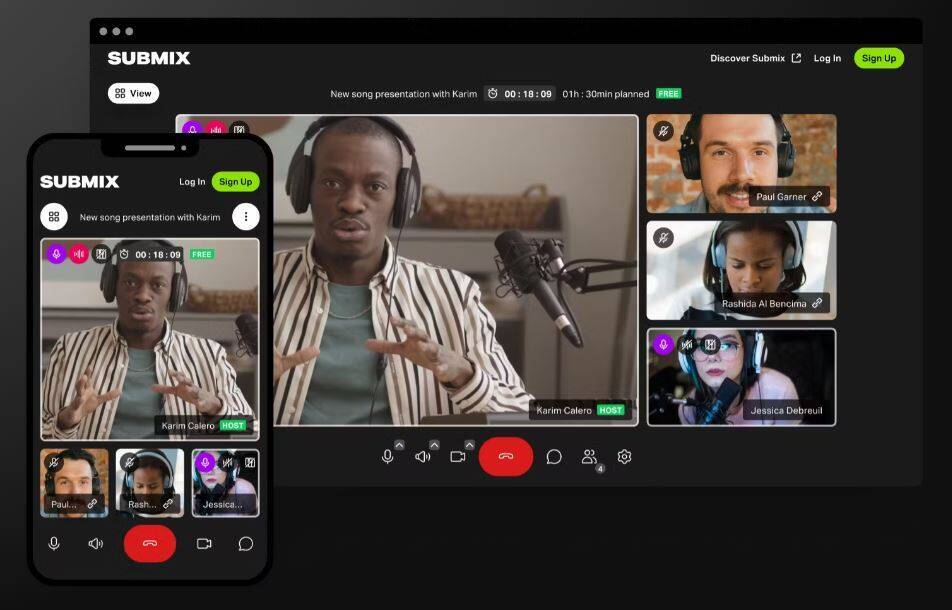Expand speaker options chevron on desktop

click(x=434, y=445)
